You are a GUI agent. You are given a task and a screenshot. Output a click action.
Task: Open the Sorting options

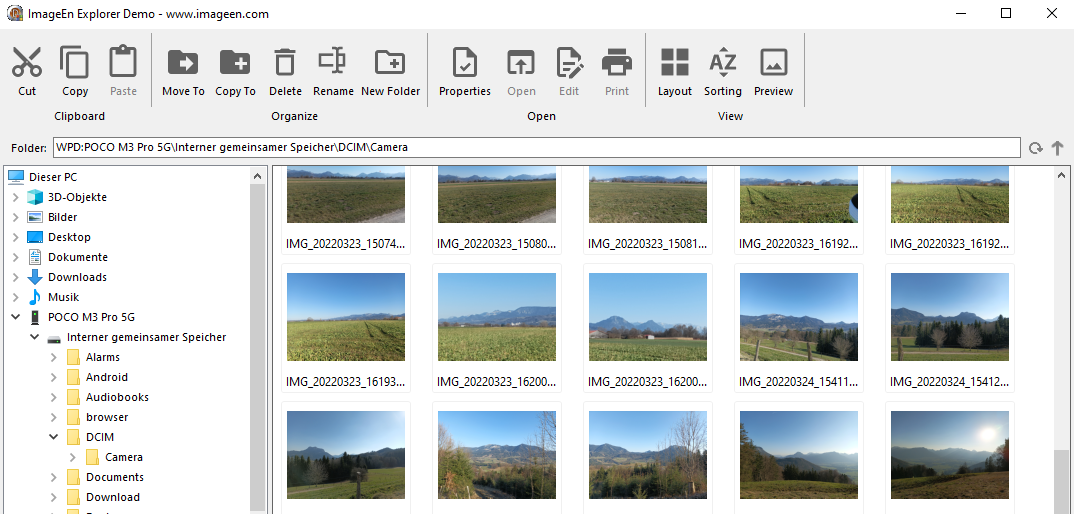(x=723, y=62)
